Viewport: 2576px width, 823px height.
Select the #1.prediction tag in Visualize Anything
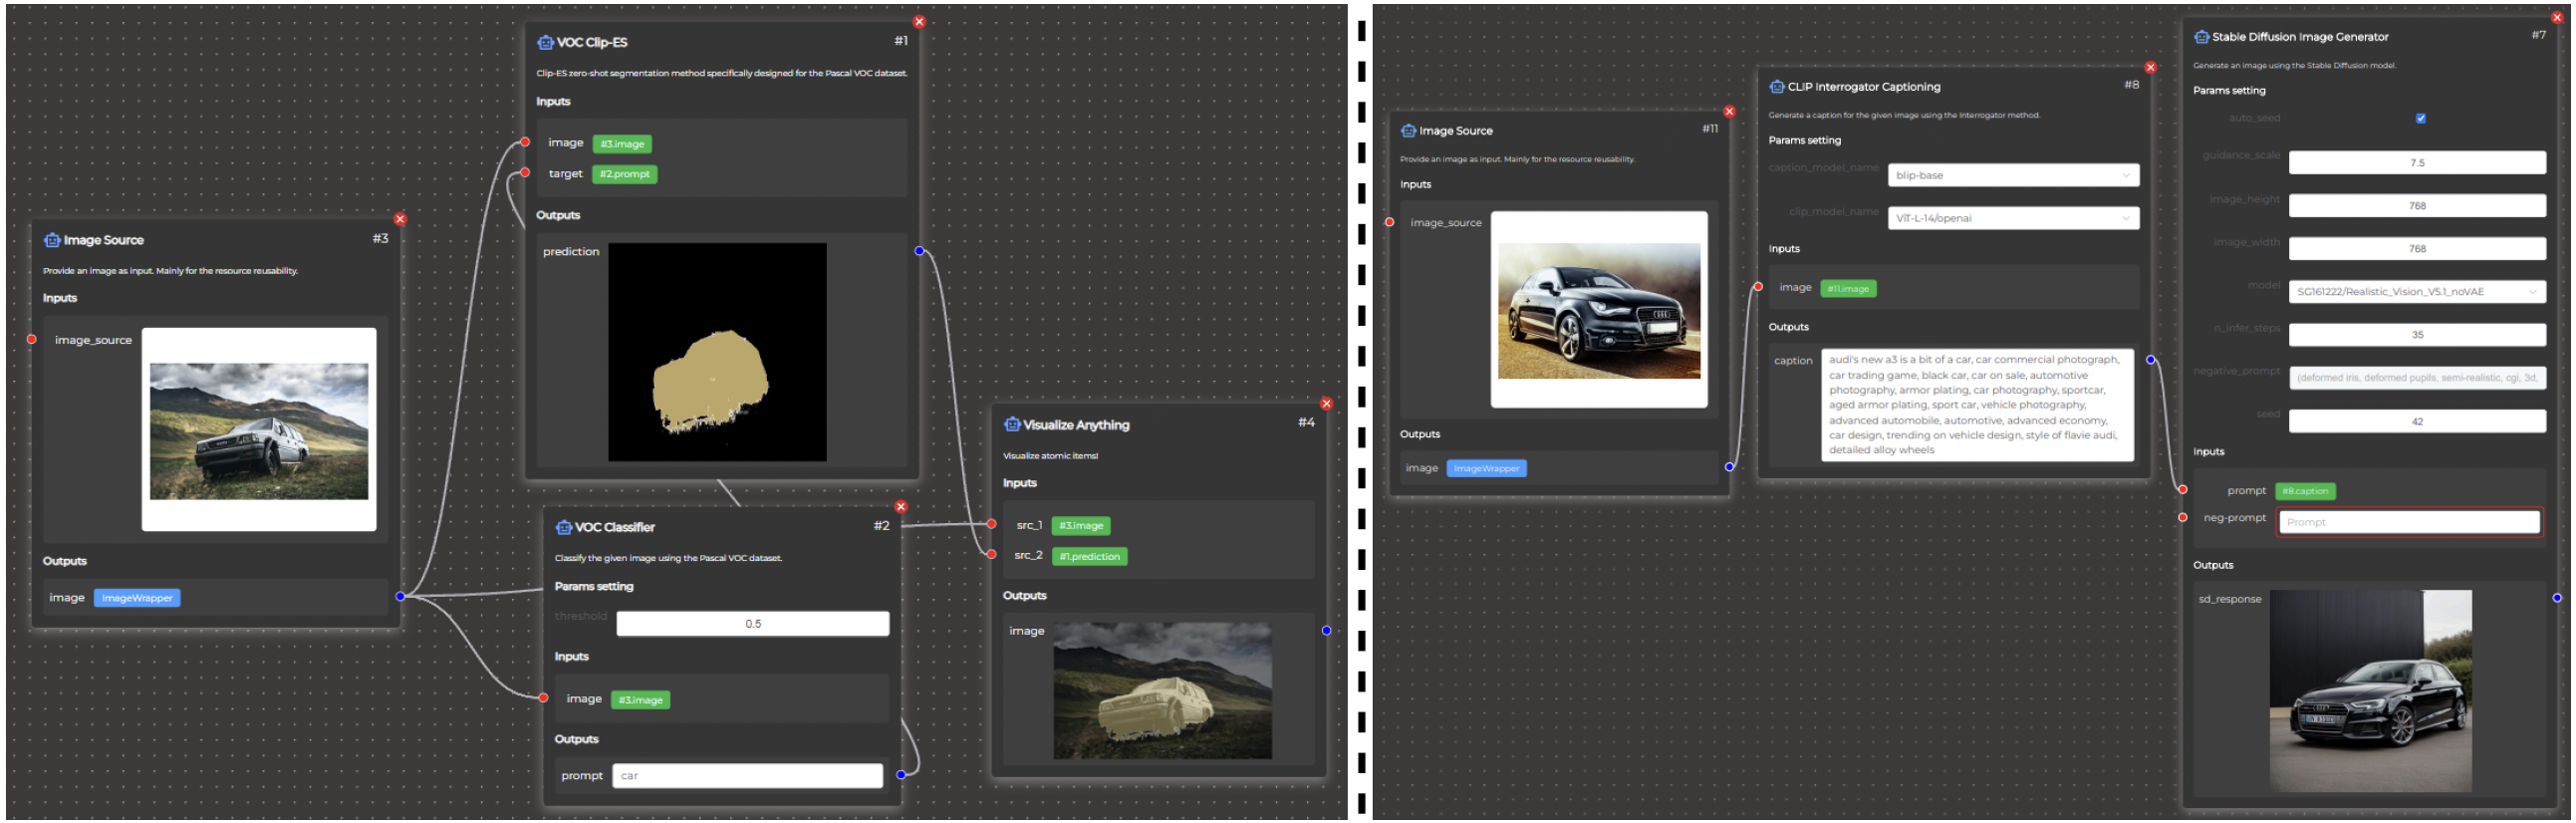[1089, 557]
